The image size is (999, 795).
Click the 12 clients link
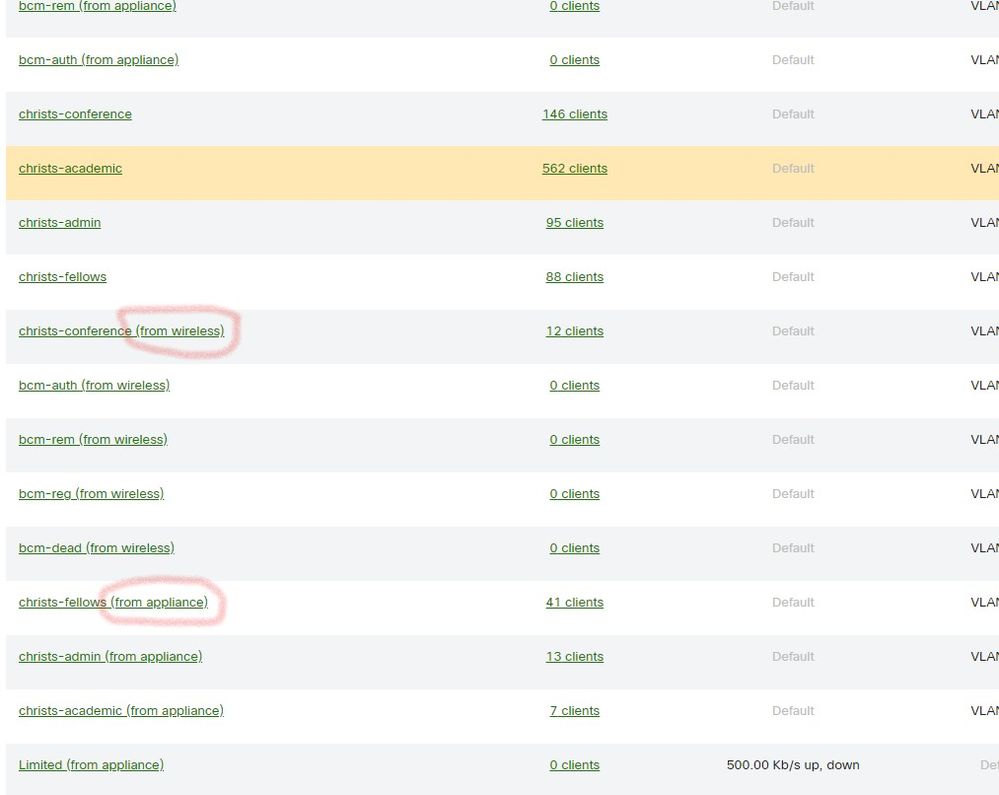[x=574, y=331]
